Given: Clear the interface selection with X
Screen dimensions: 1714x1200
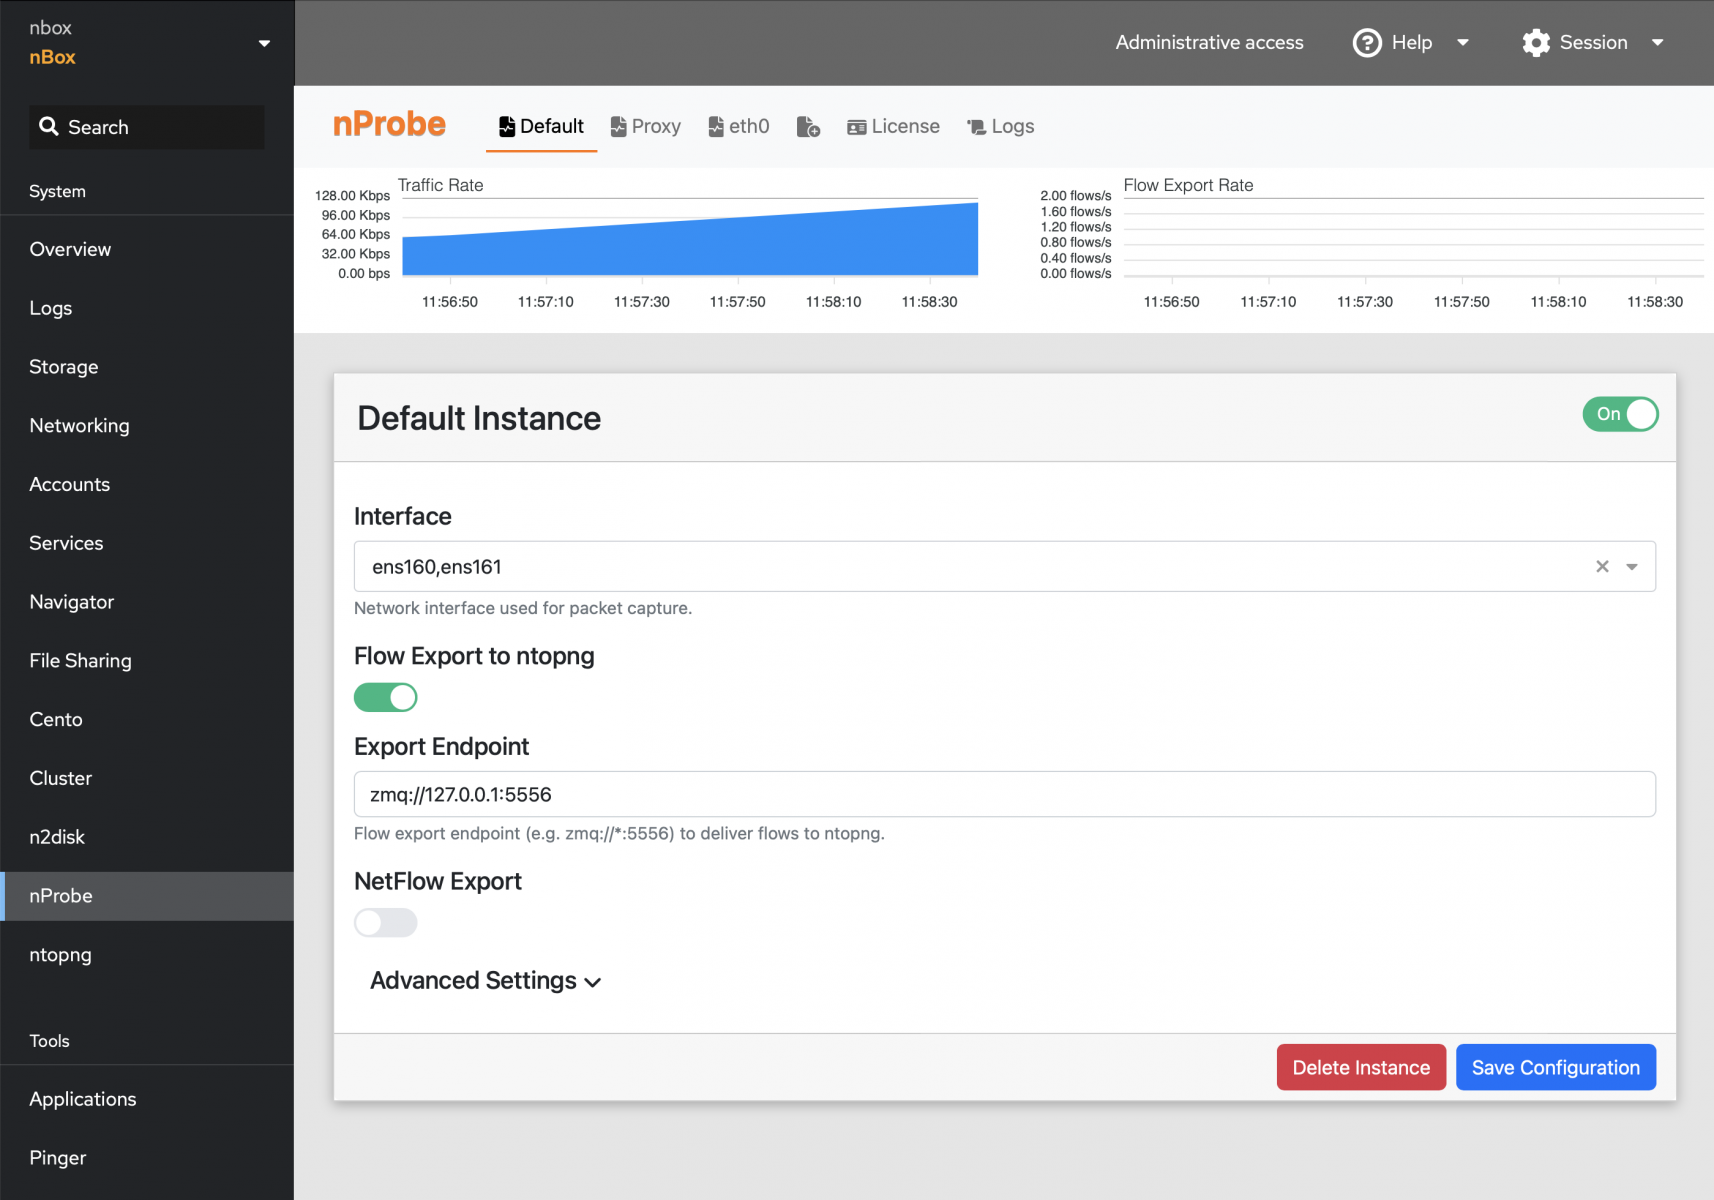Looking at the screenshot, I should [1602, 566].
